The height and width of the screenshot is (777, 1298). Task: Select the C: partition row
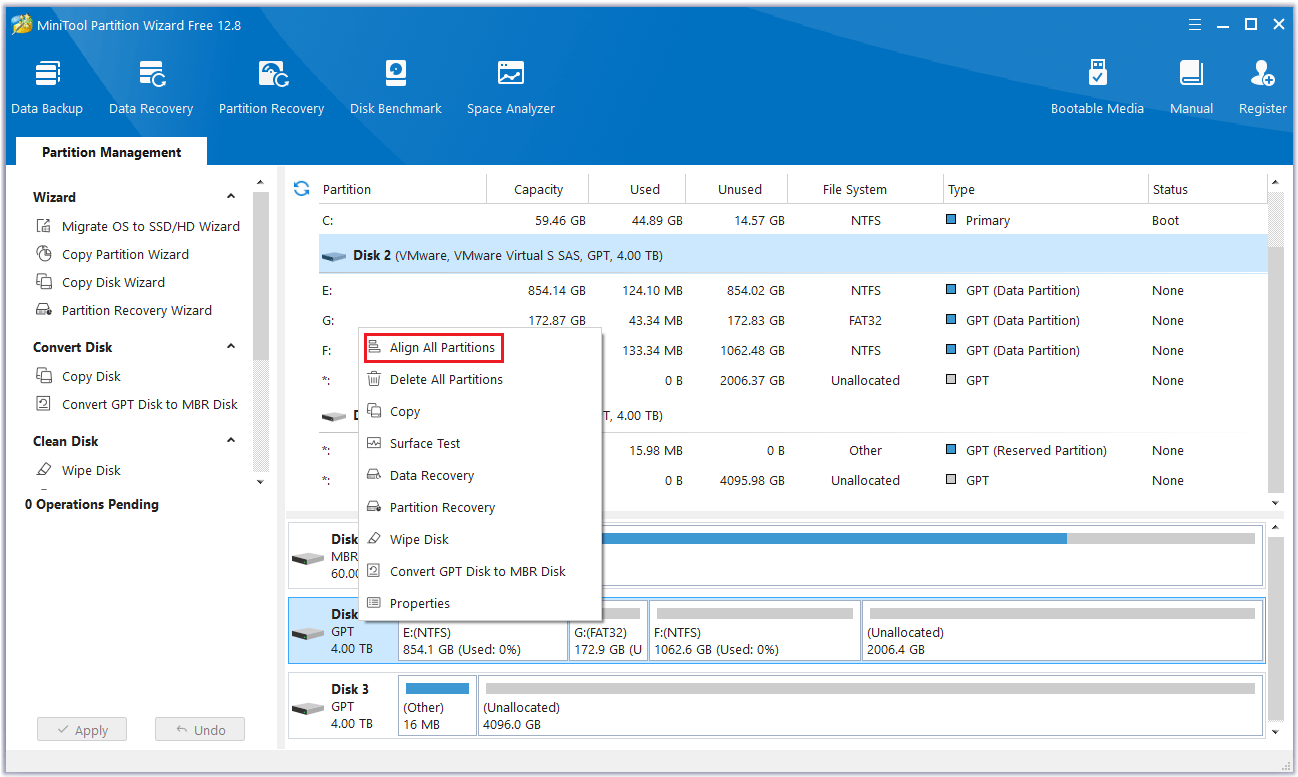pyautogui.click(x=792, y=220)
